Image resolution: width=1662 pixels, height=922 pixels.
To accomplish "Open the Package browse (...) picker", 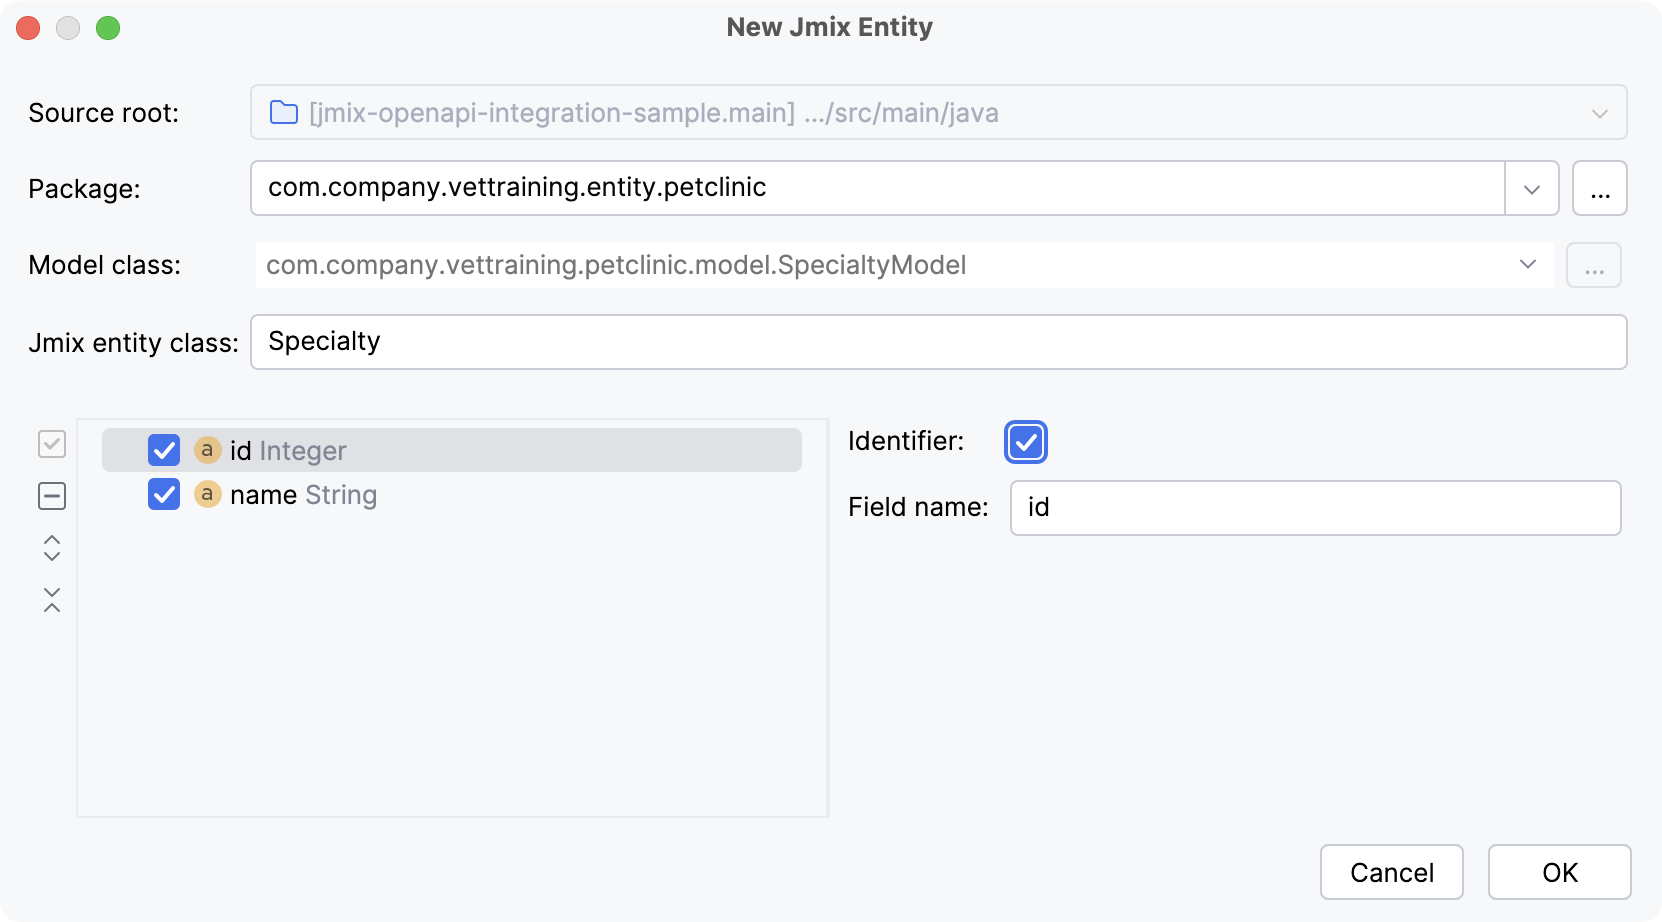I will [1600, 188].
